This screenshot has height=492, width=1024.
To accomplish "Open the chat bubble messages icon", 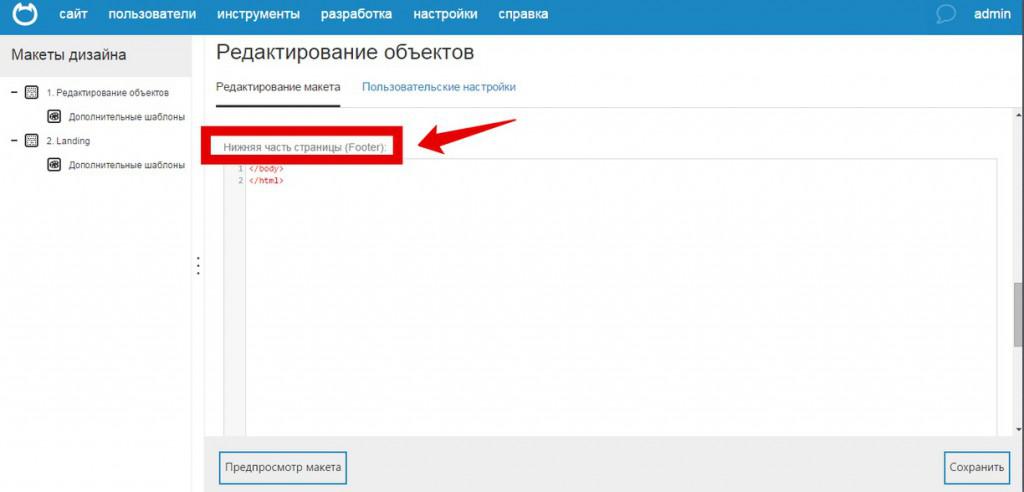I will click(946, 15).
